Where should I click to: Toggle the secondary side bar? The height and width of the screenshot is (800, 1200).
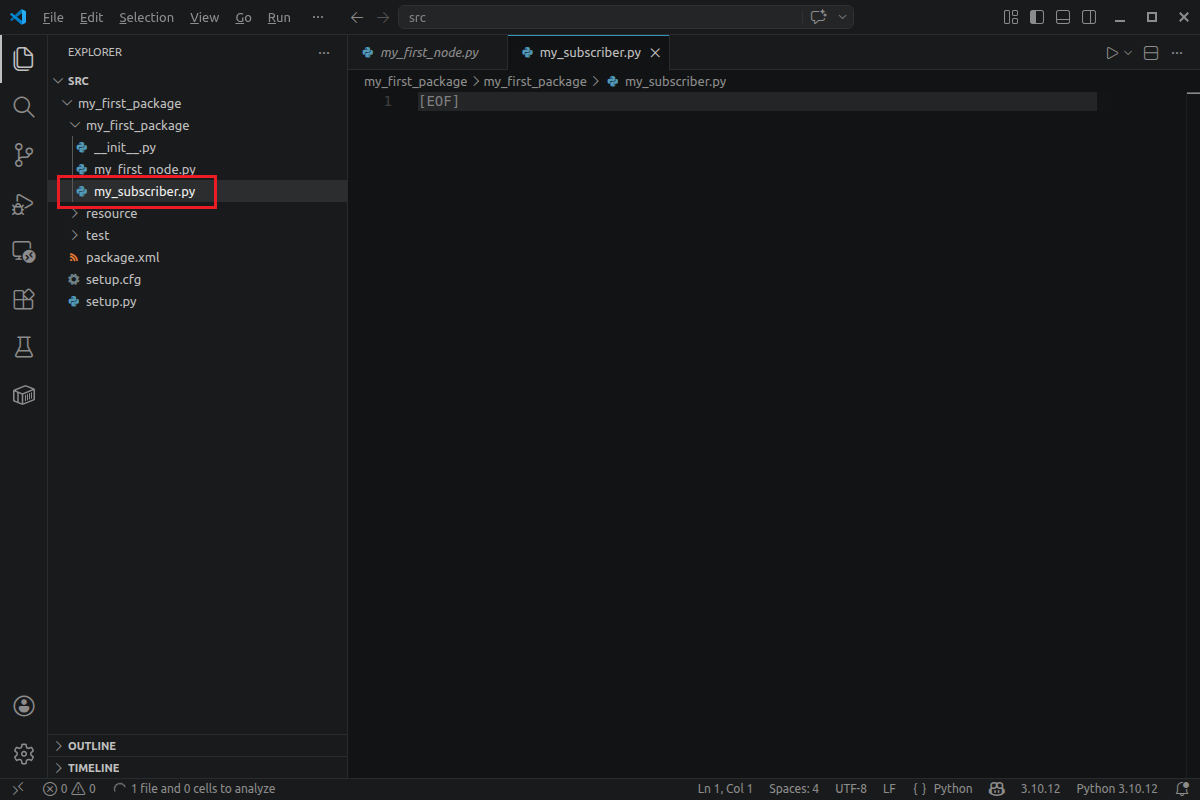(x=1089, y=17)
